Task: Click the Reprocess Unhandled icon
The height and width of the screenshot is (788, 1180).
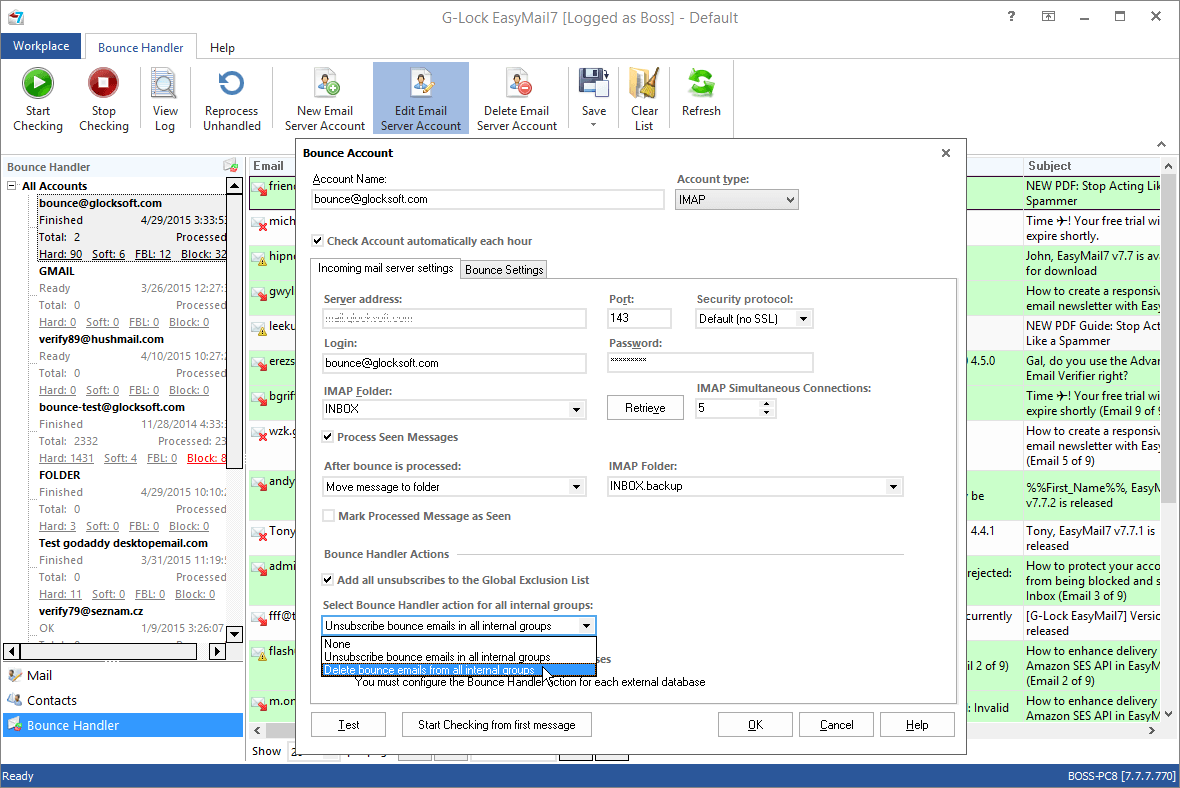Action: [x=231, y=84]
